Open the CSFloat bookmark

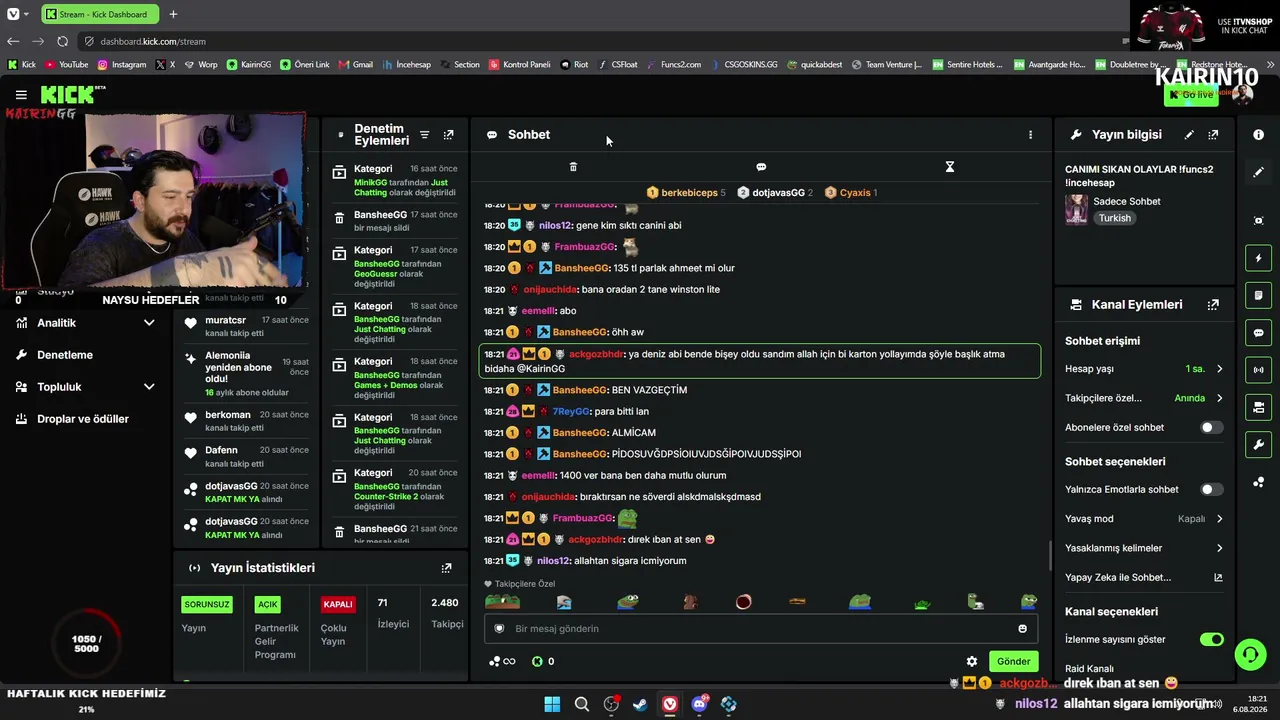[x=618, y=65]
